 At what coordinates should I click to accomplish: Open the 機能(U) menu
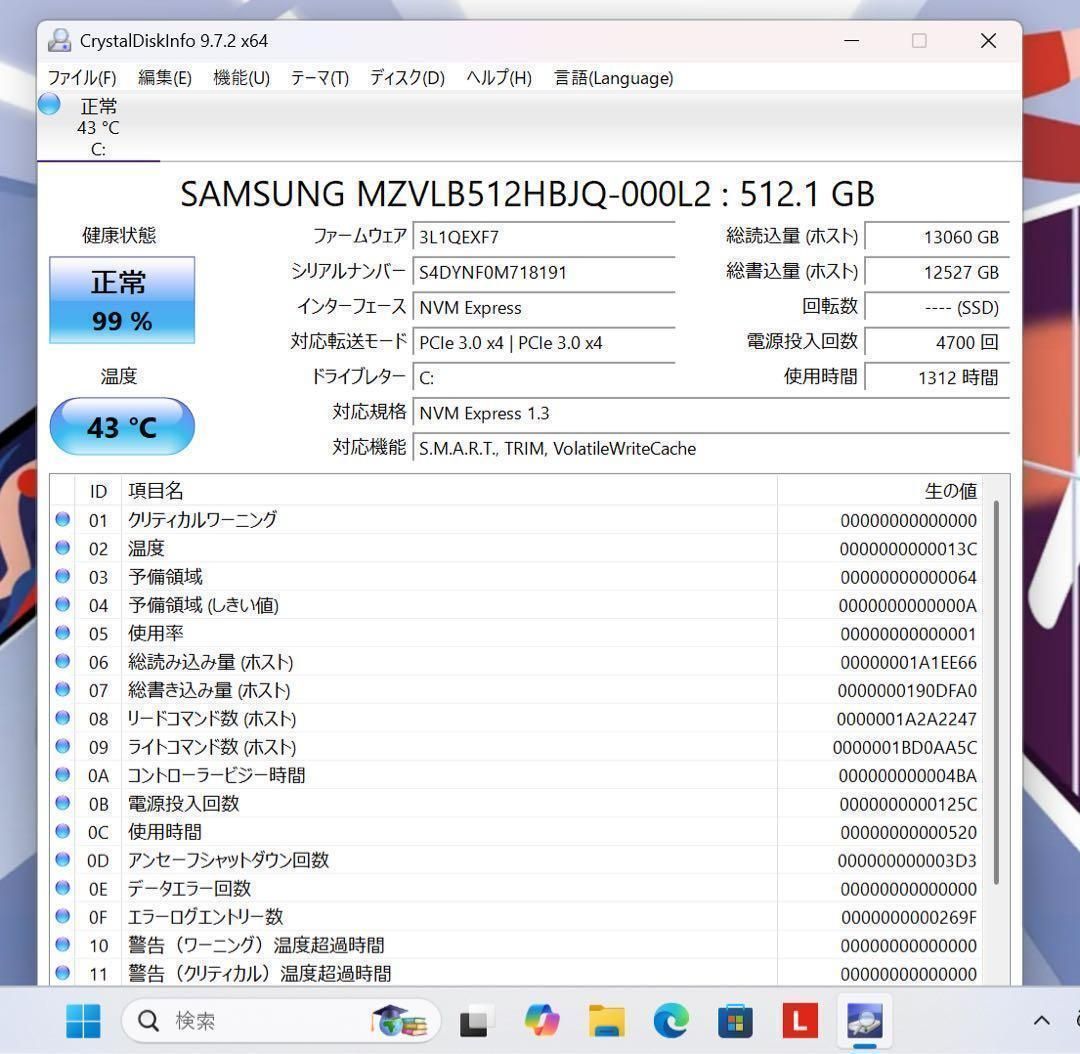tap(241, 78)
